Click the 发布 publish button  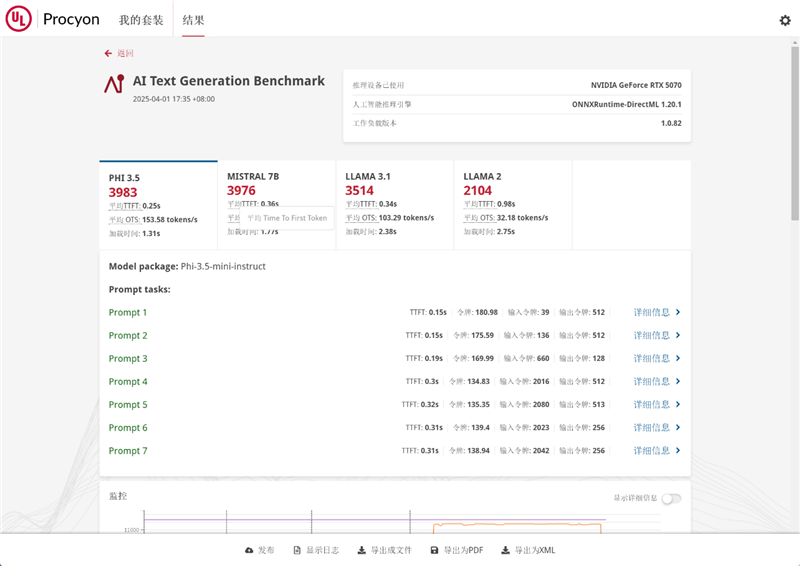(x=260, y=550)
